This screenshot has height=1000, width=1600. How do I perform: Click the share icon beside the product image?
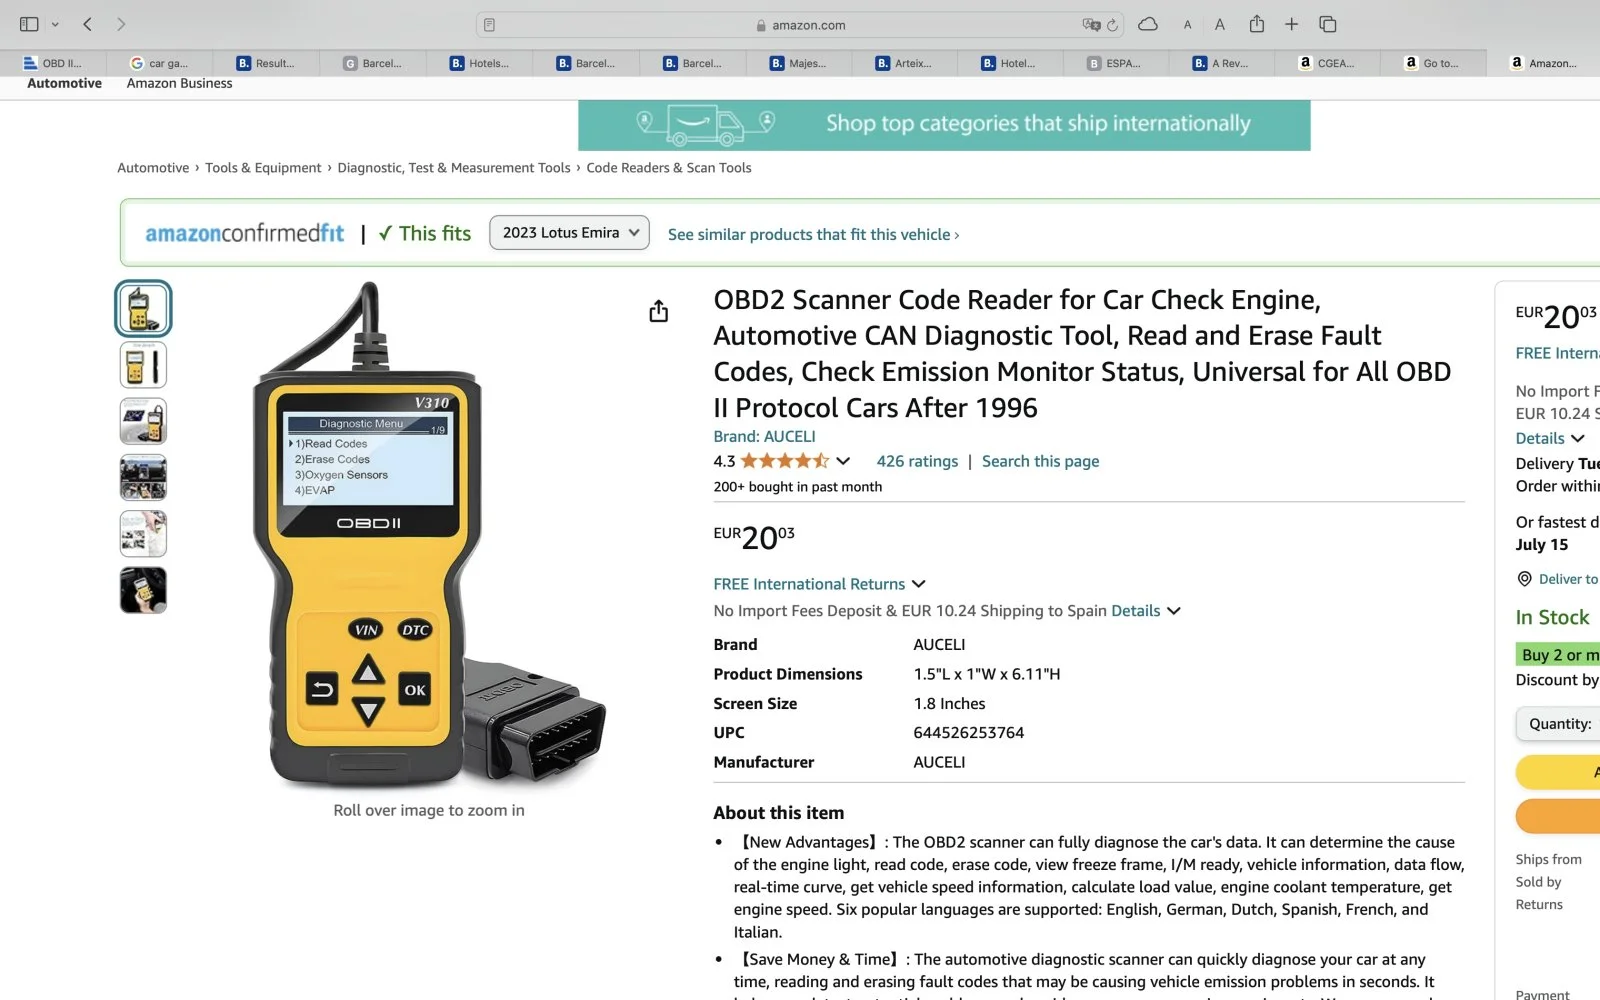tap(658, 312)
